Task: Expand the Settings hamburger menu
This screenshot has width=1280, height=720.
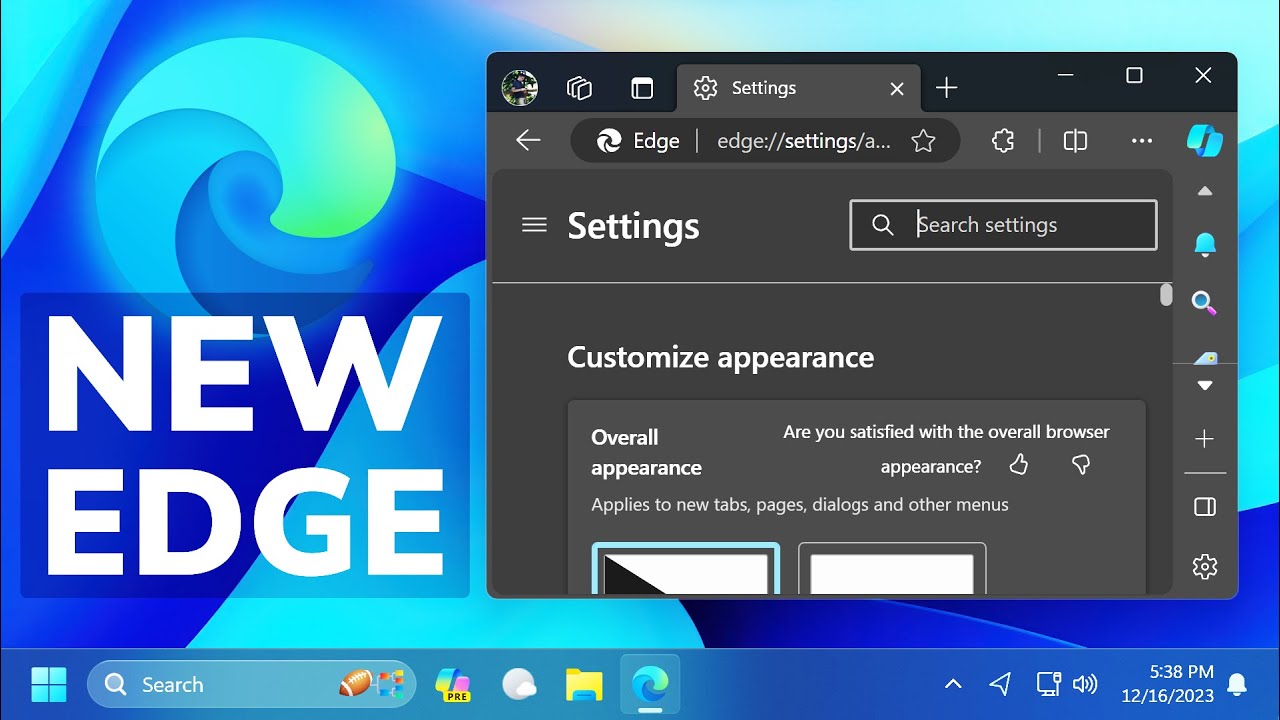Action: [534, 225]
